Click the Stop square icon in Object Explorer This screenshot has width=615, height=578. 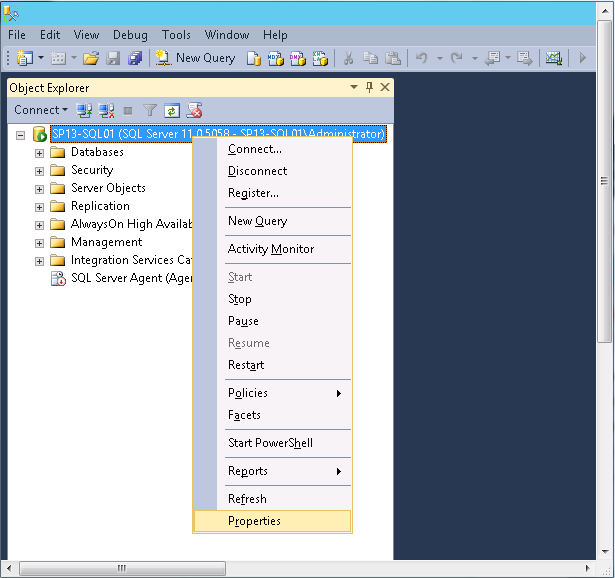click(128, 111)
